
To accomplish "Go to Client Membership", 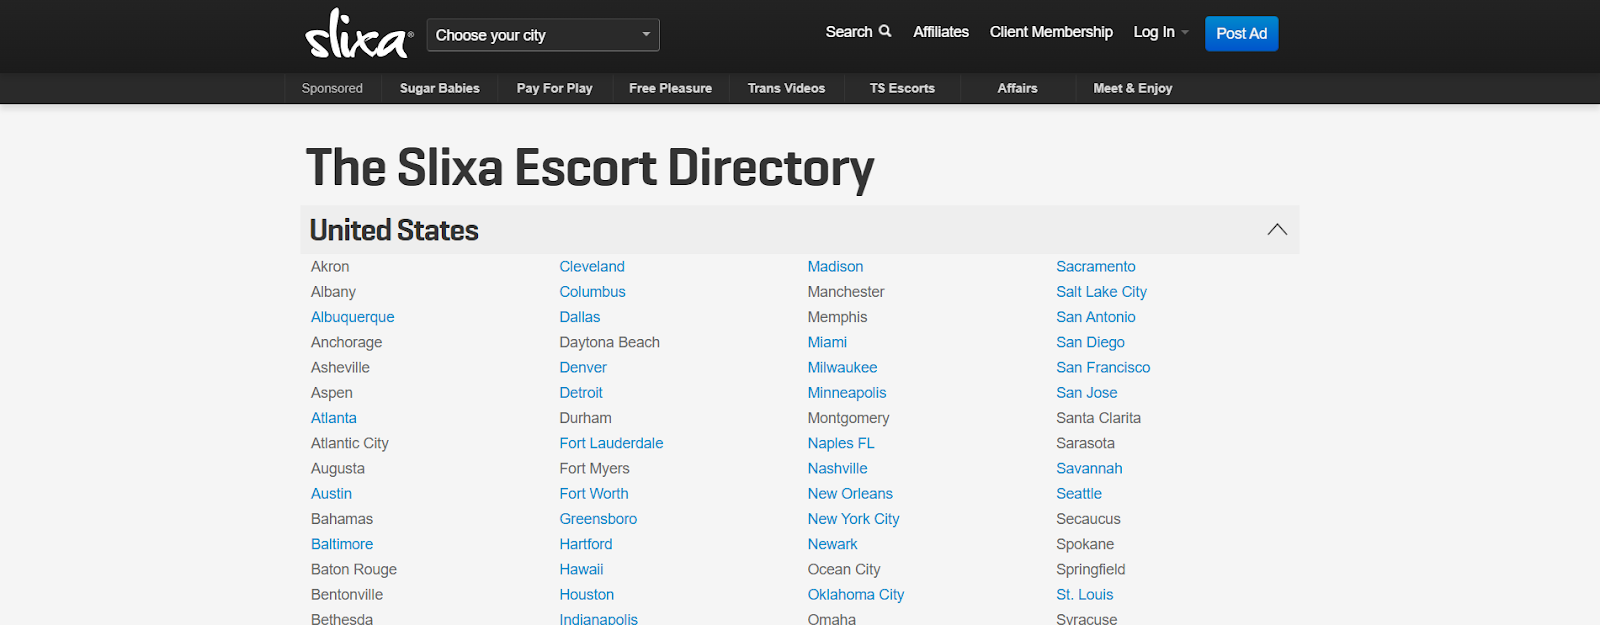I will 1050,32.
